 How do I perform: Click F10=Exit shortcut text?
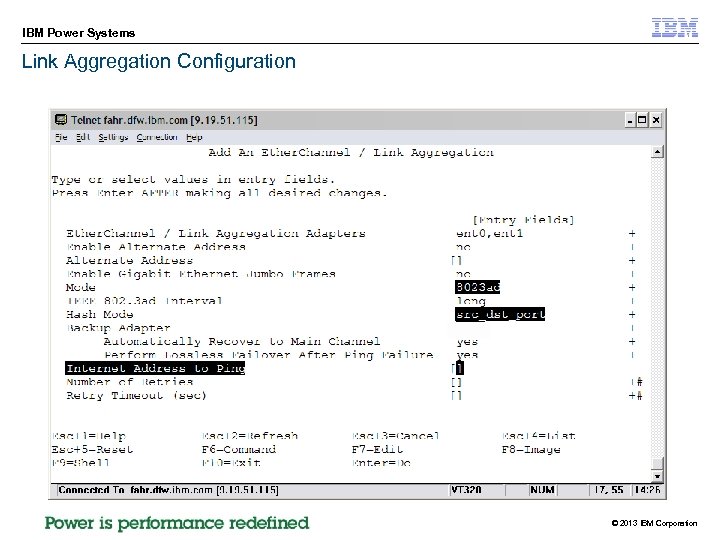pos(231,462)
